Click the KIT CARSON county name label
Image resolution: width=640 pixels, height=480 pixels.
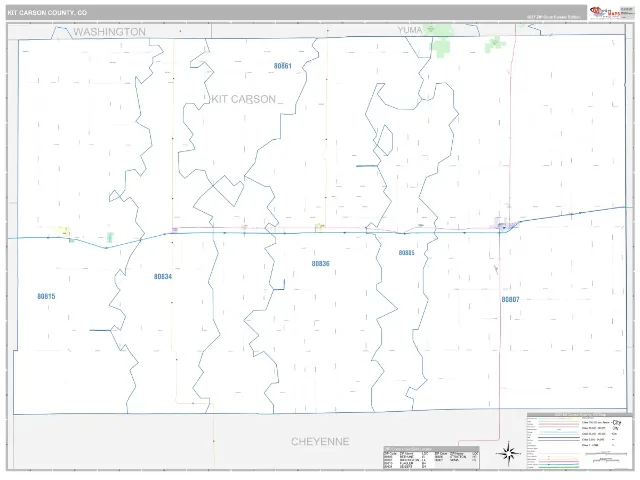click(244, 99)
